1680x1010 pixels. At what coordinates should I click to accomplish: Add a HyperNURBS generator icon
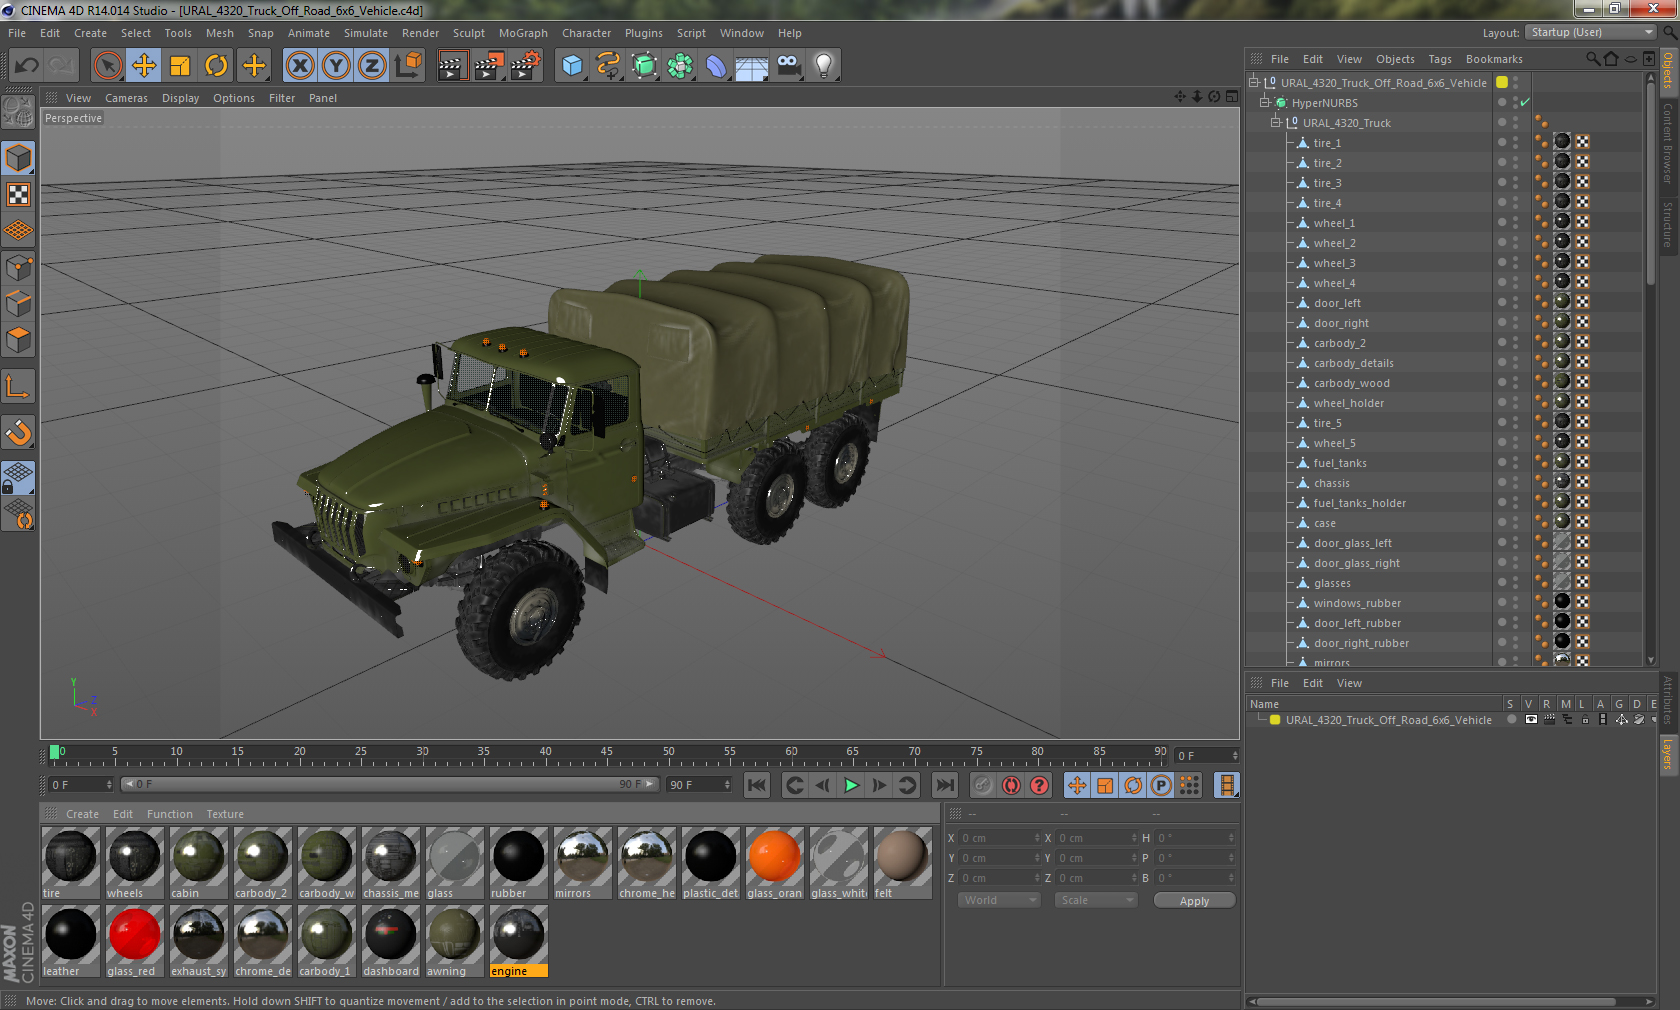coord(644,66)
